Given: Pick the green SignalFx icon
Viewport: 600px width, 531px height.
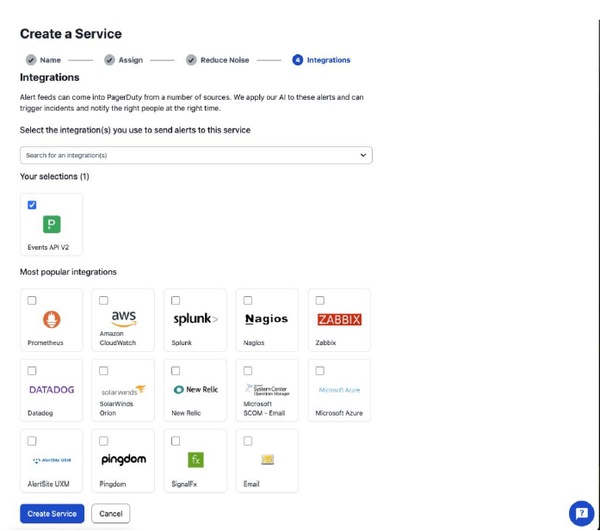Looking at the screenshot, I should tap(195, 459).
